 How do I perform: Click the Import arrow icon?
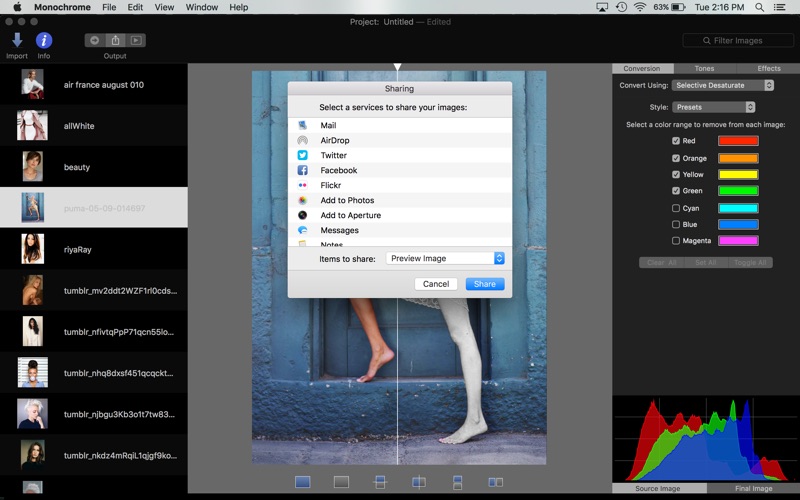tap(17, 40)
